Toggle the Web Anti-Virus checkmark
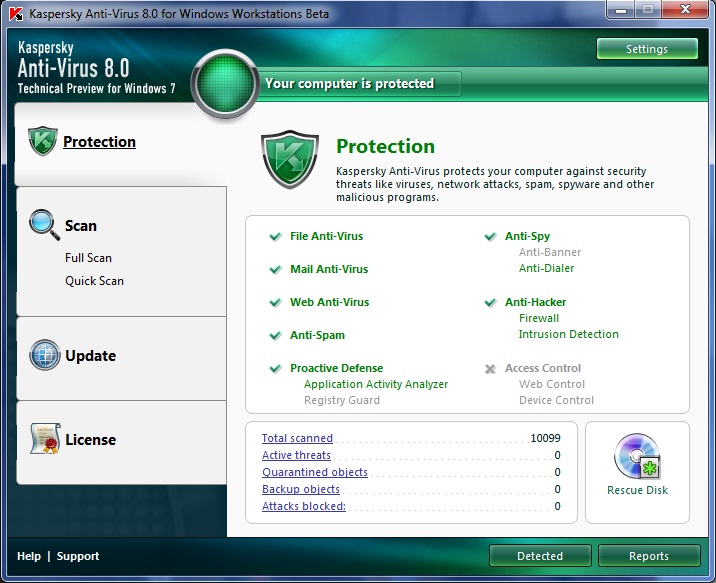This screenshot has height=583, width=716. pos(275,302)
